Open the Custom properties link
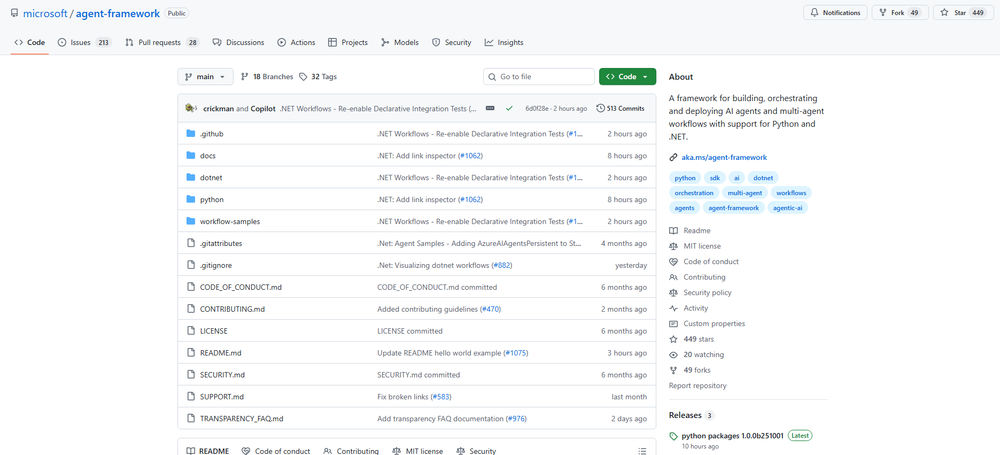The height and width of the screenshot is (455, 1000). 714,324
